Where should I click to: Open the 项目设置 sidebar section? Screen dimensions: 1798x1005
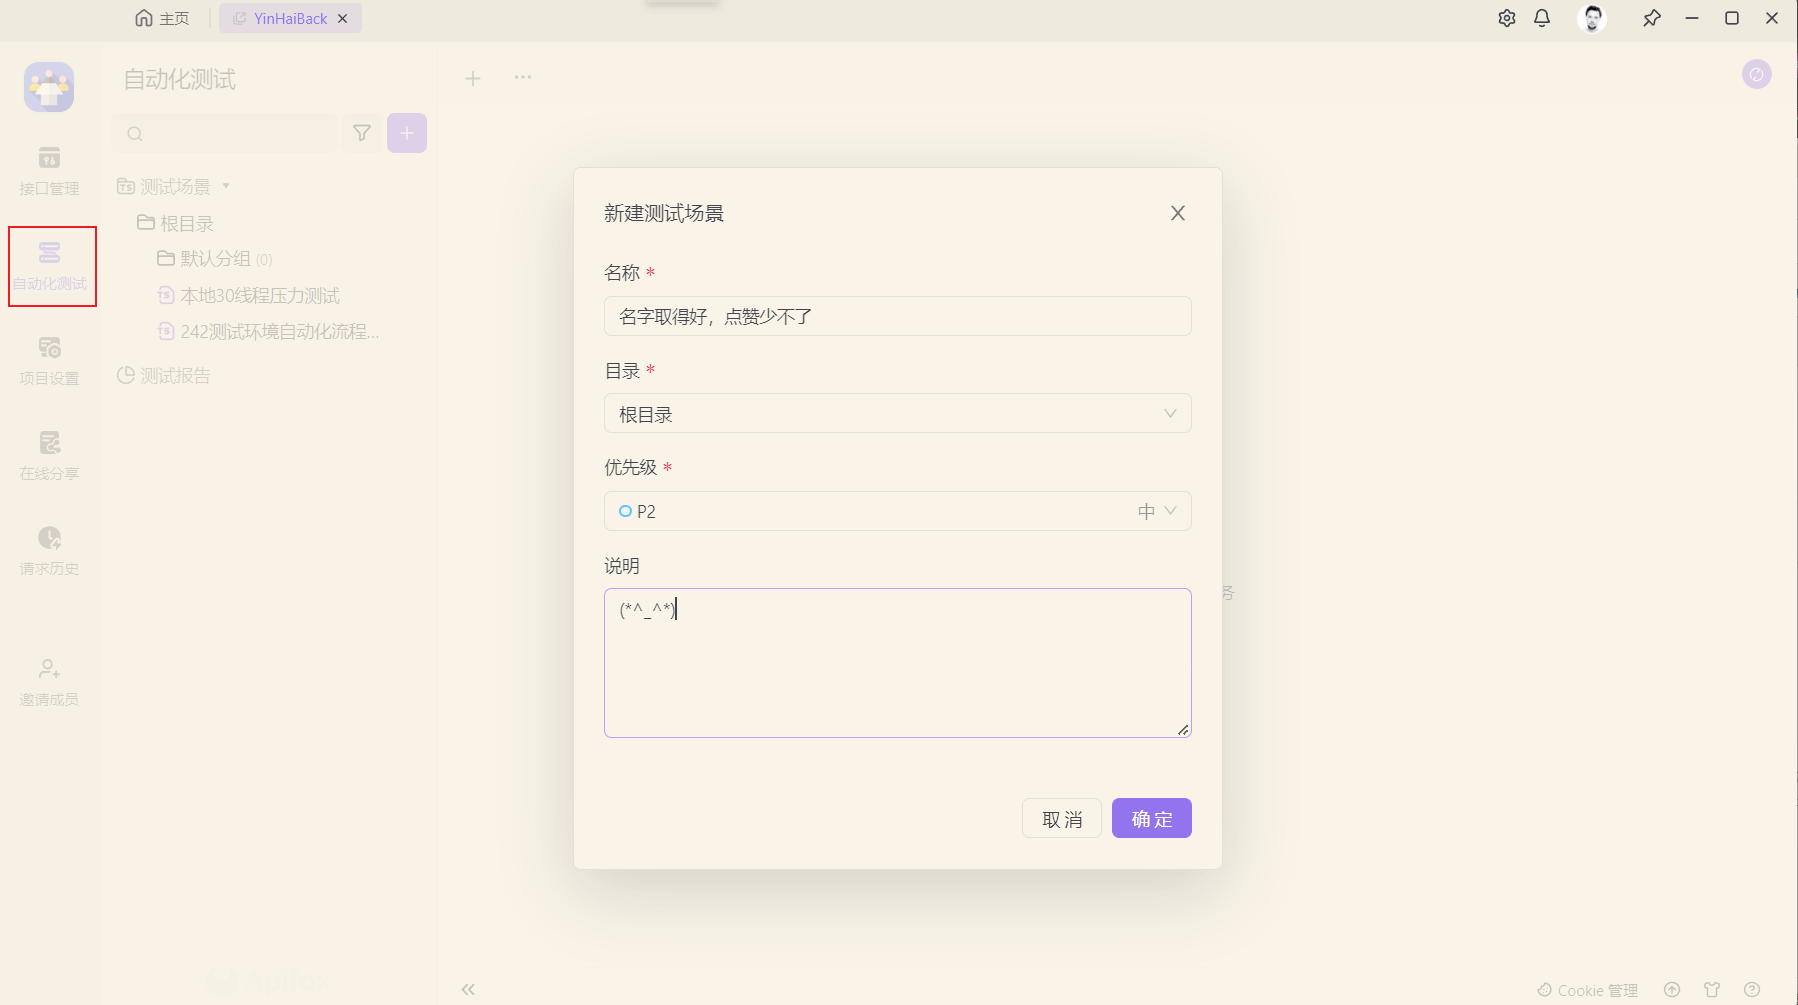tap(49, 361)
